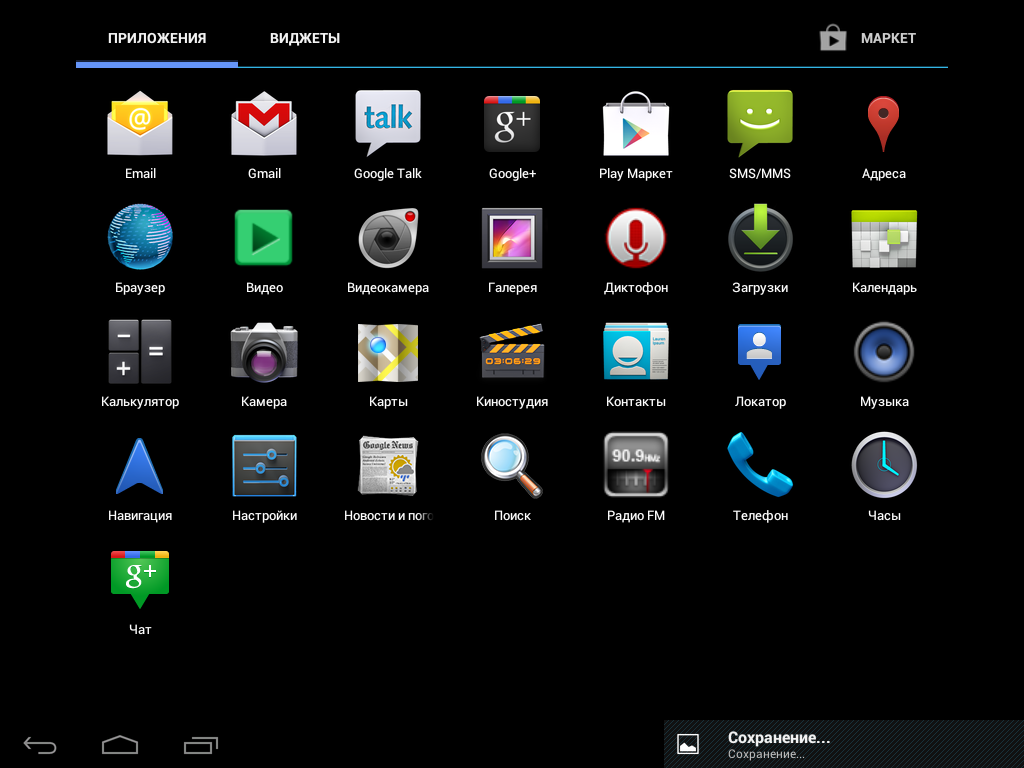Open the Маркет store shortcut
1024x768 pixels.
[867, 38]
